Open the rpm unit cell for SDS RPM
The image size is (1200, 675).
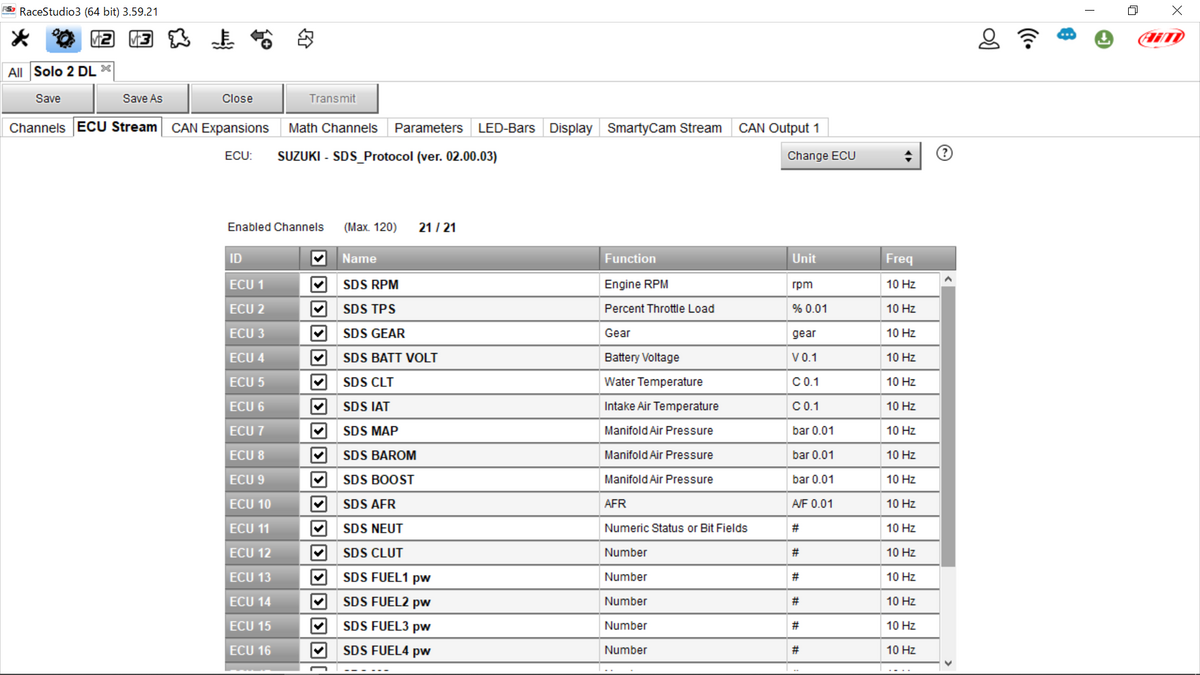[x=833, y=284]
